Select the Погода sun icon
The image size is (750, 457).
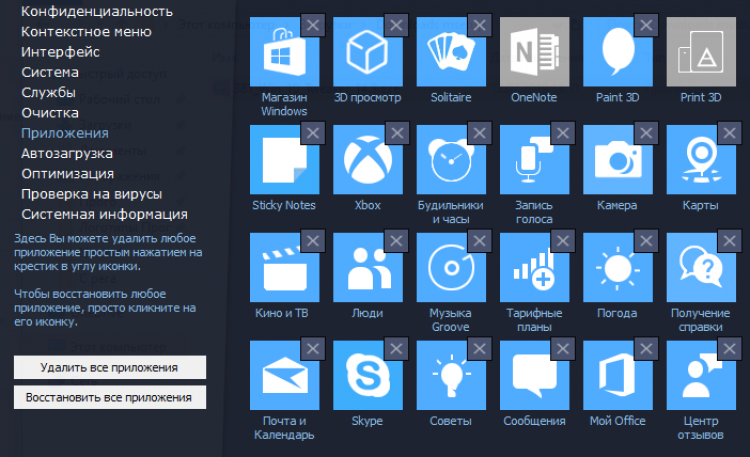pyautogui.click(x=618, y=268)
